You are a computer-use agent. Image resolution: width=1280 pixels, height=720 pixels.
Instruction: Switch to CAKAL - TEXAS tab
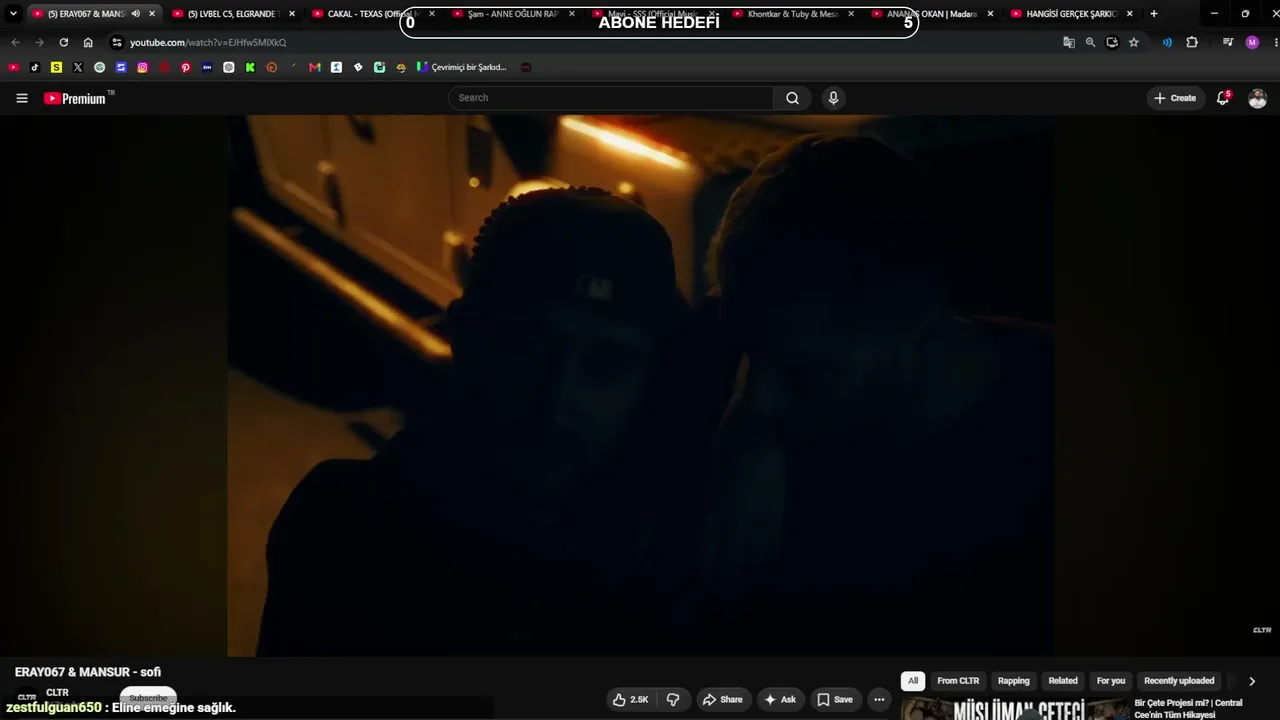[x=370, y=14]
